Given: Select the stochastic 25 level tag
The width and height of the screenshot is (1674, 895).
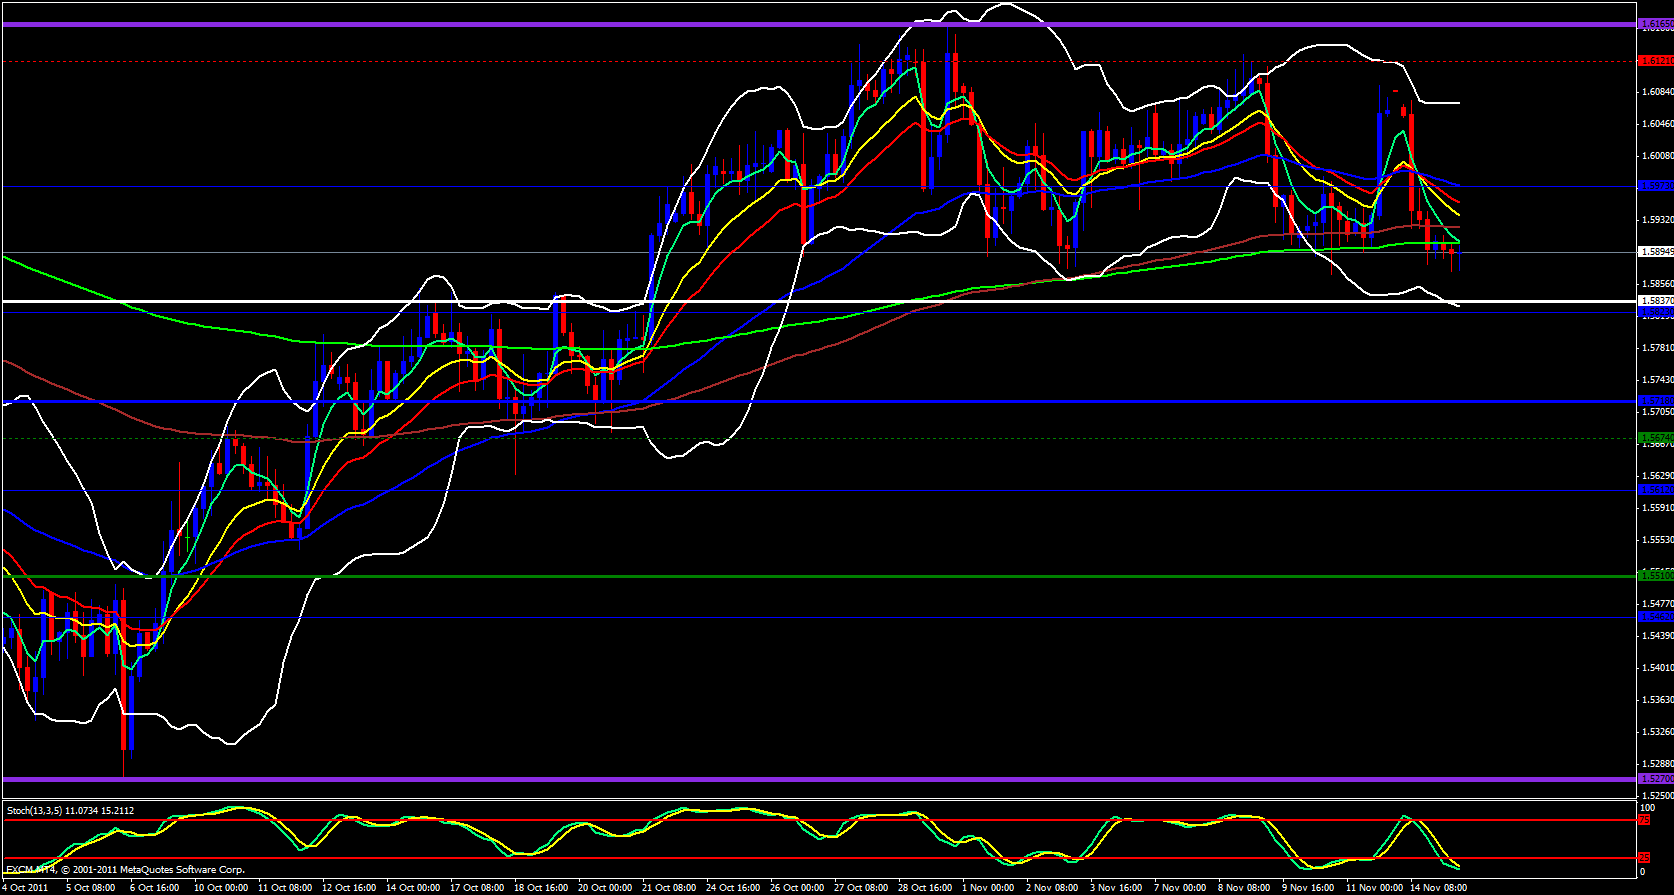Looking at the screenshot, I should click(1644, 858).
